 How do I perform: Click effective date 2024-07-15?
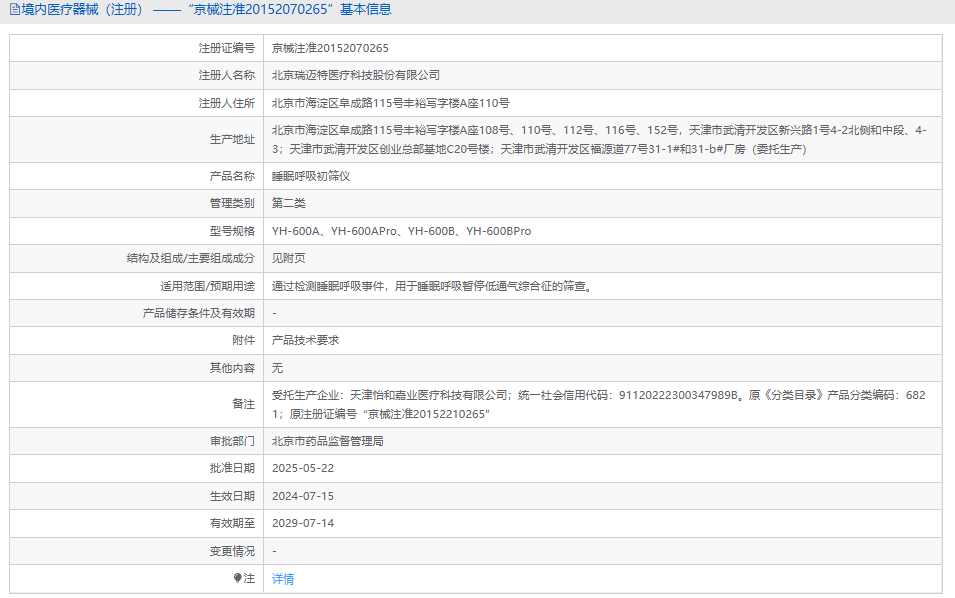[303, 496]
